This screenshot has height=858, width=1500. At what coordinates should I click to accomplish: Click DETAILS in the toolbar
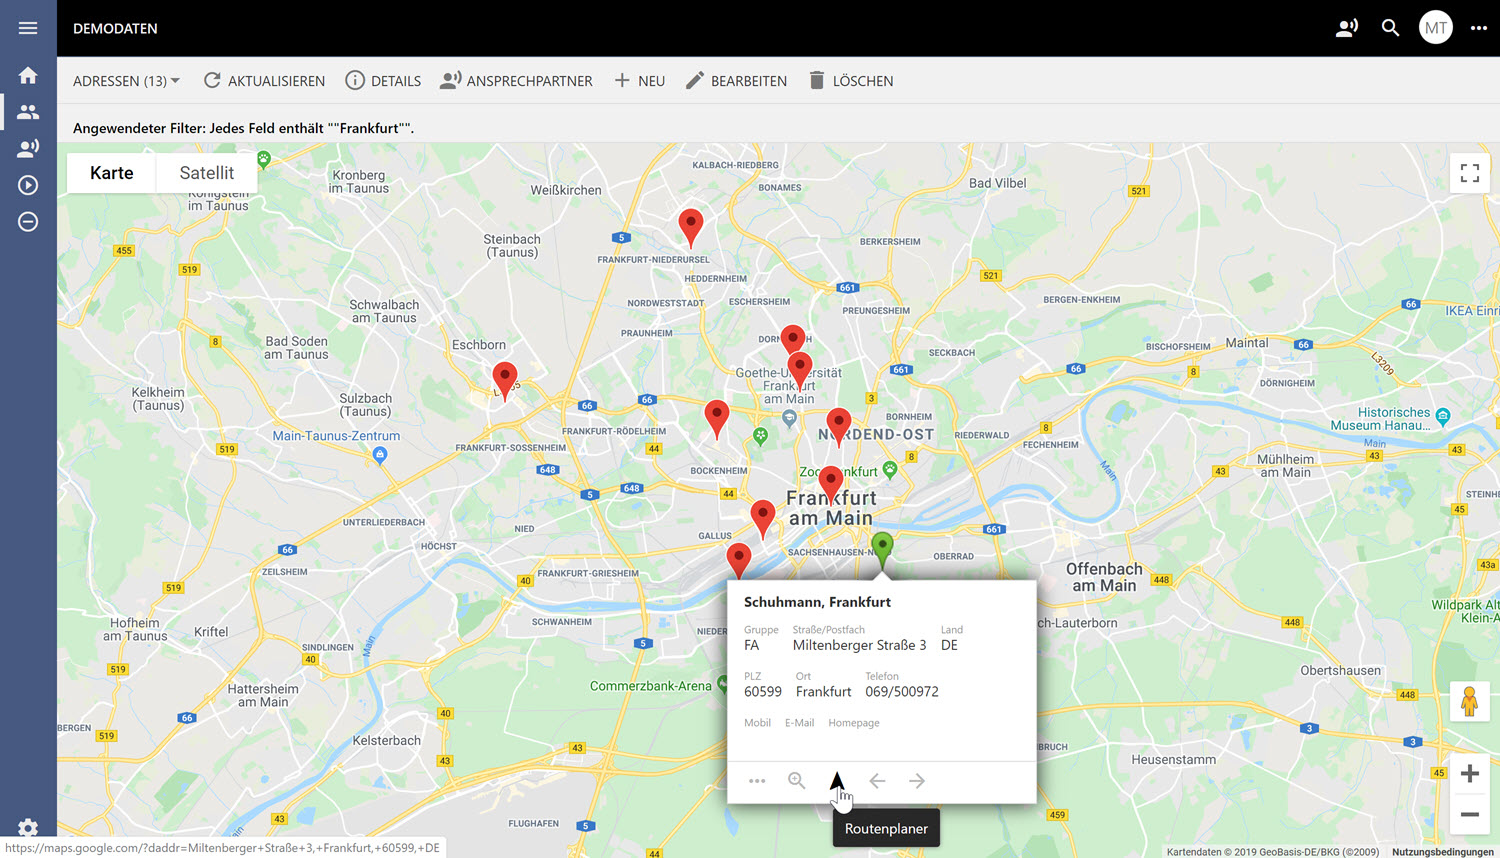pos(383,81)
